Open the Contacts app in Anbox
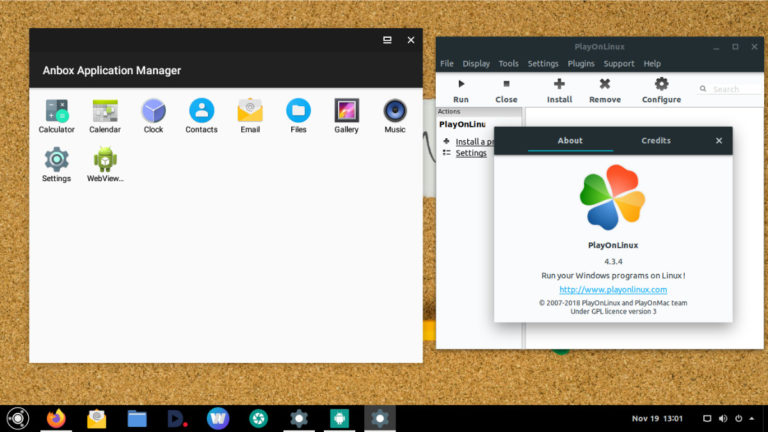 (x=201, y=116)
